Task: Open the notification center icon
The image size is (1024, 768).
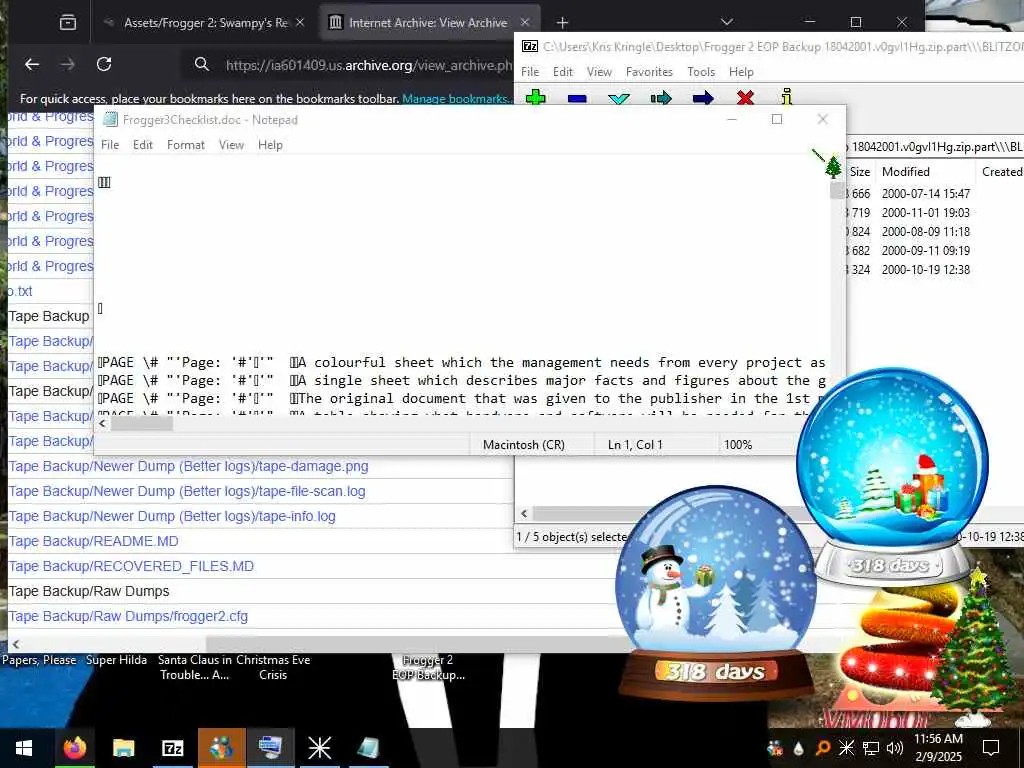Action: [991, 748]
